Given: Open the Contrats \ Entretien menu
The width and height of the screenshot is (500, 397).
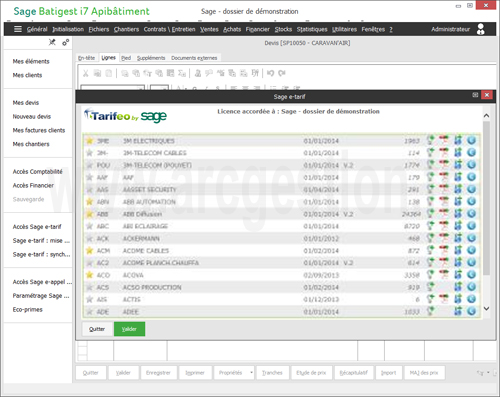Looking at the screenshot, I should [169, 29].
